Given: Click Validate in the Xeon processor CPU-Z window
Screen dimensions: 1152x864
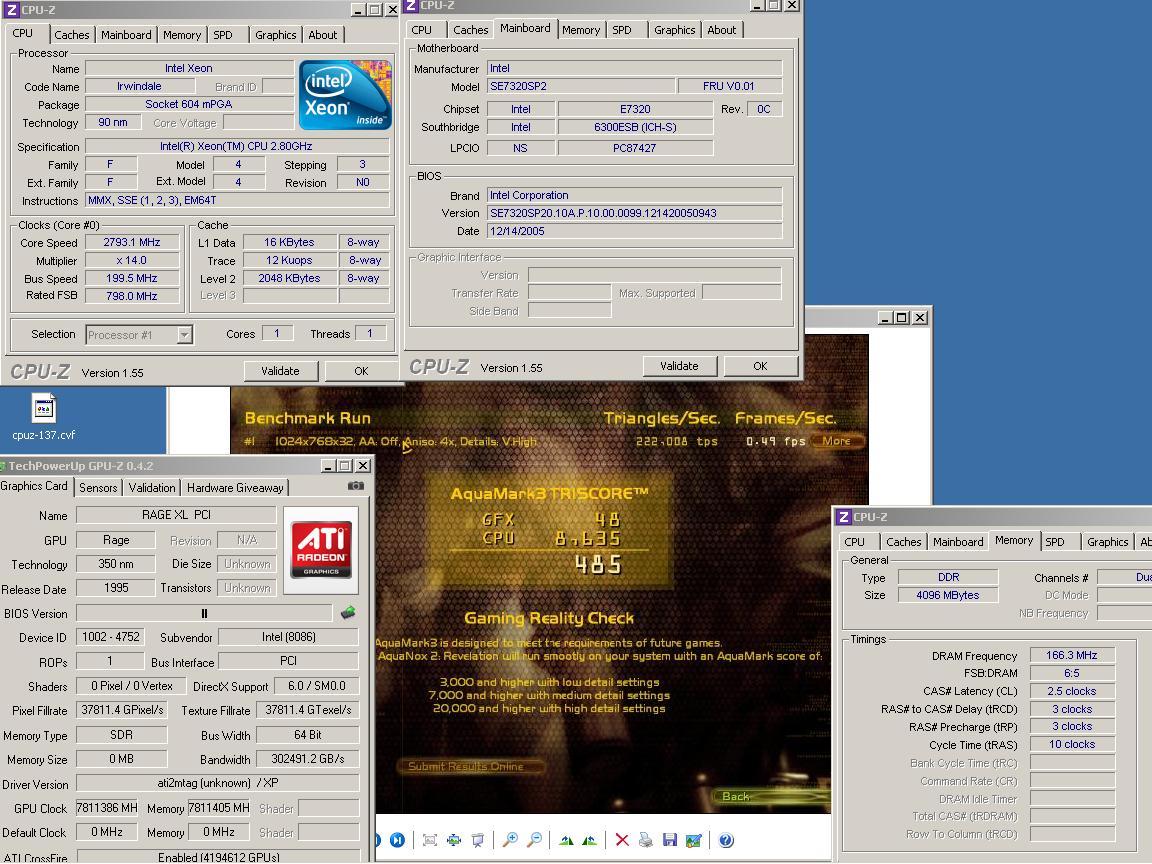Looking at the screenshot, I should 281,371.
